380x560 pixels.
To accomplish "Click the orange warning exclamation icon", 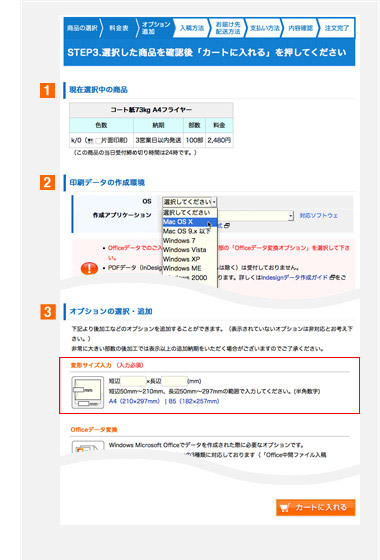I will [89, 268].
